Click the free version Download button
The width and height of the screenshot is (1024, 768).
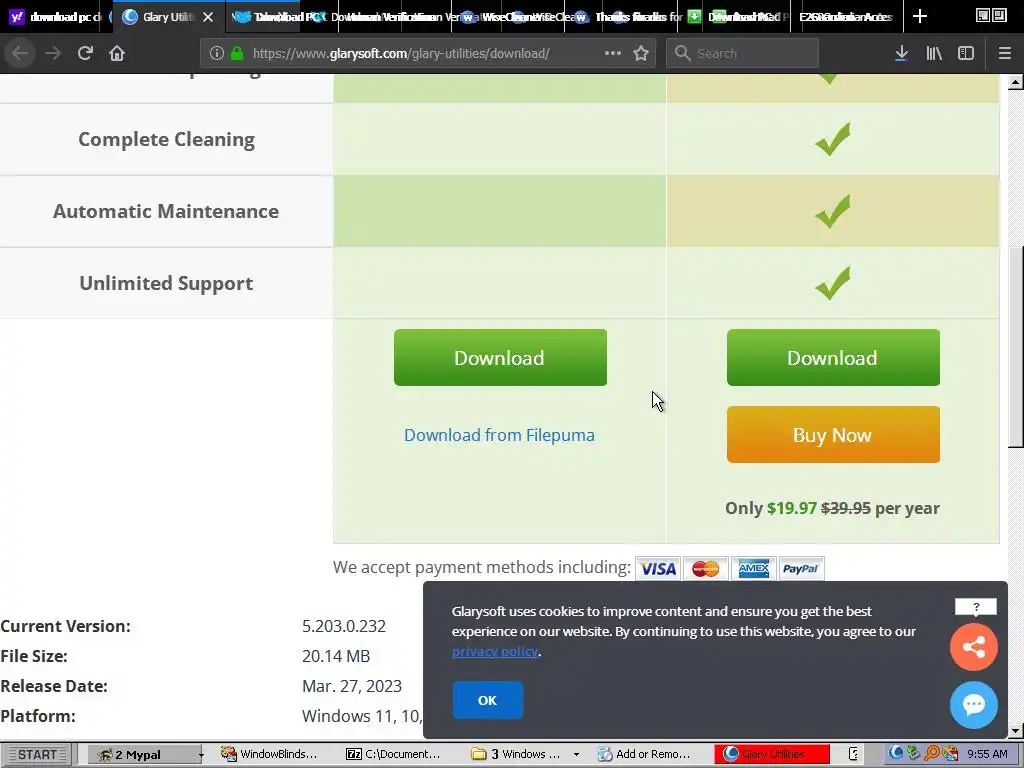click(500, 357)
